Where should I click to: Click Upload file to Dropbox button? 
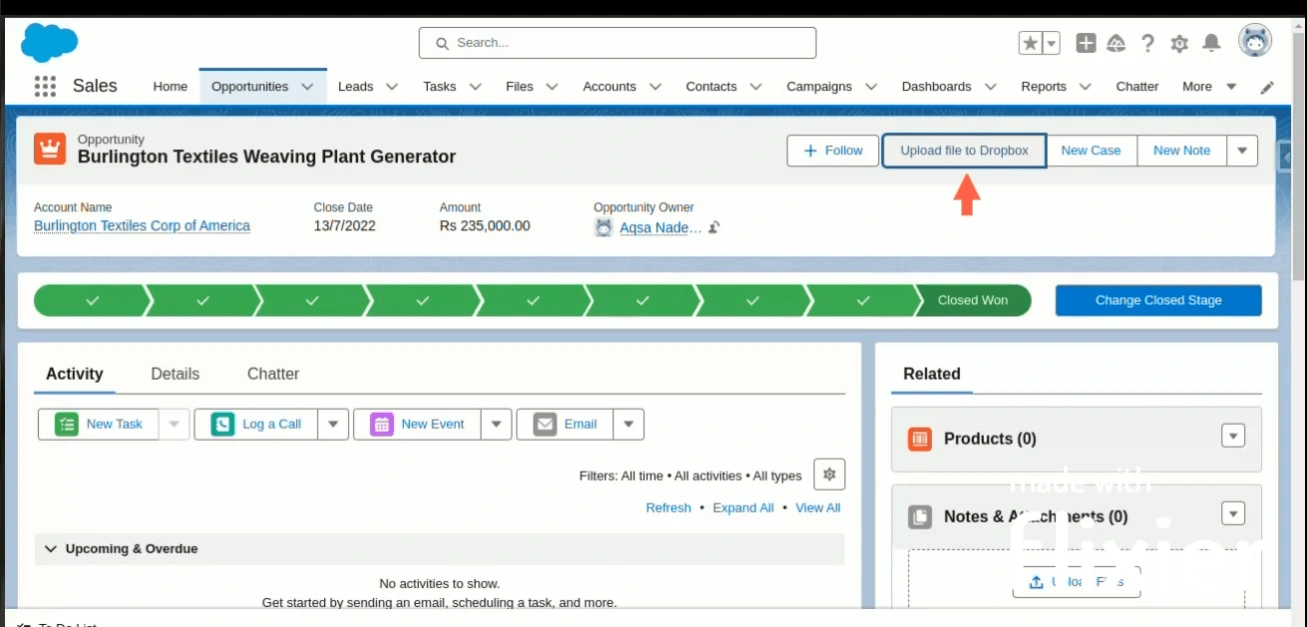pyautogui.click(x=964, y=151)
